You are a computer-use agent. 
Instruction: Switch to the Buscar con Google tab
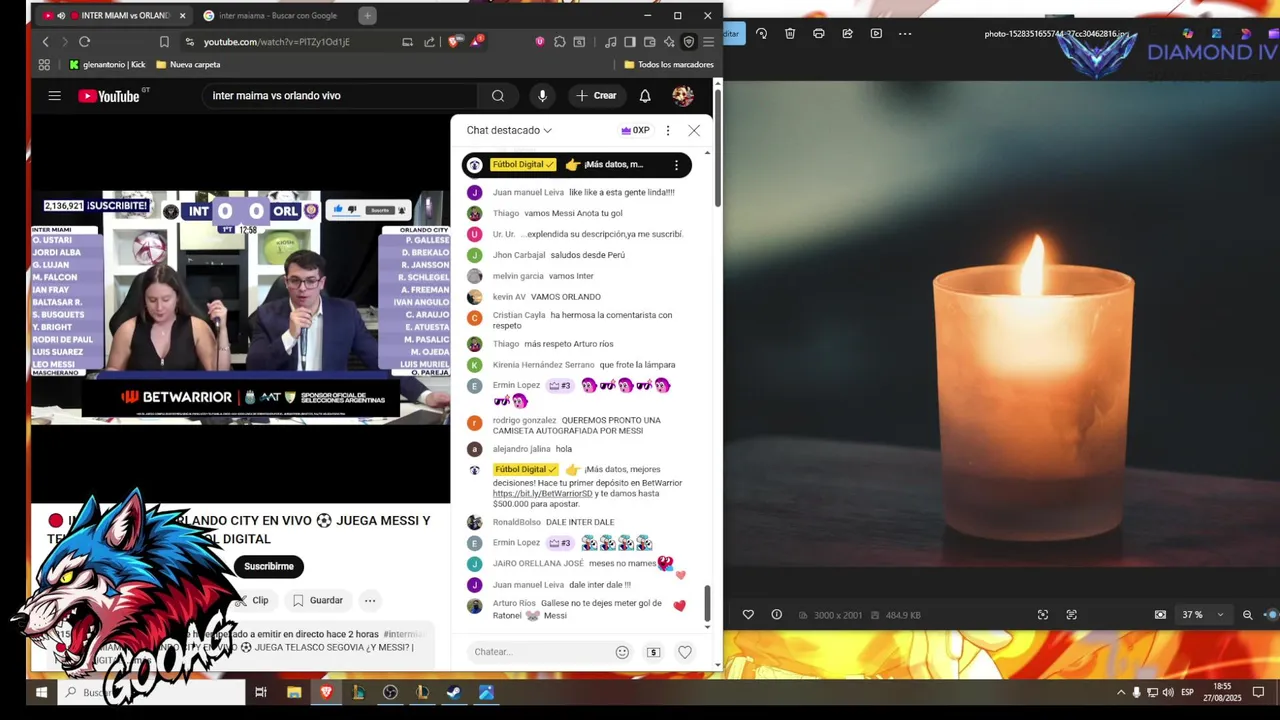pyautogui.click(x=277, y=16)
